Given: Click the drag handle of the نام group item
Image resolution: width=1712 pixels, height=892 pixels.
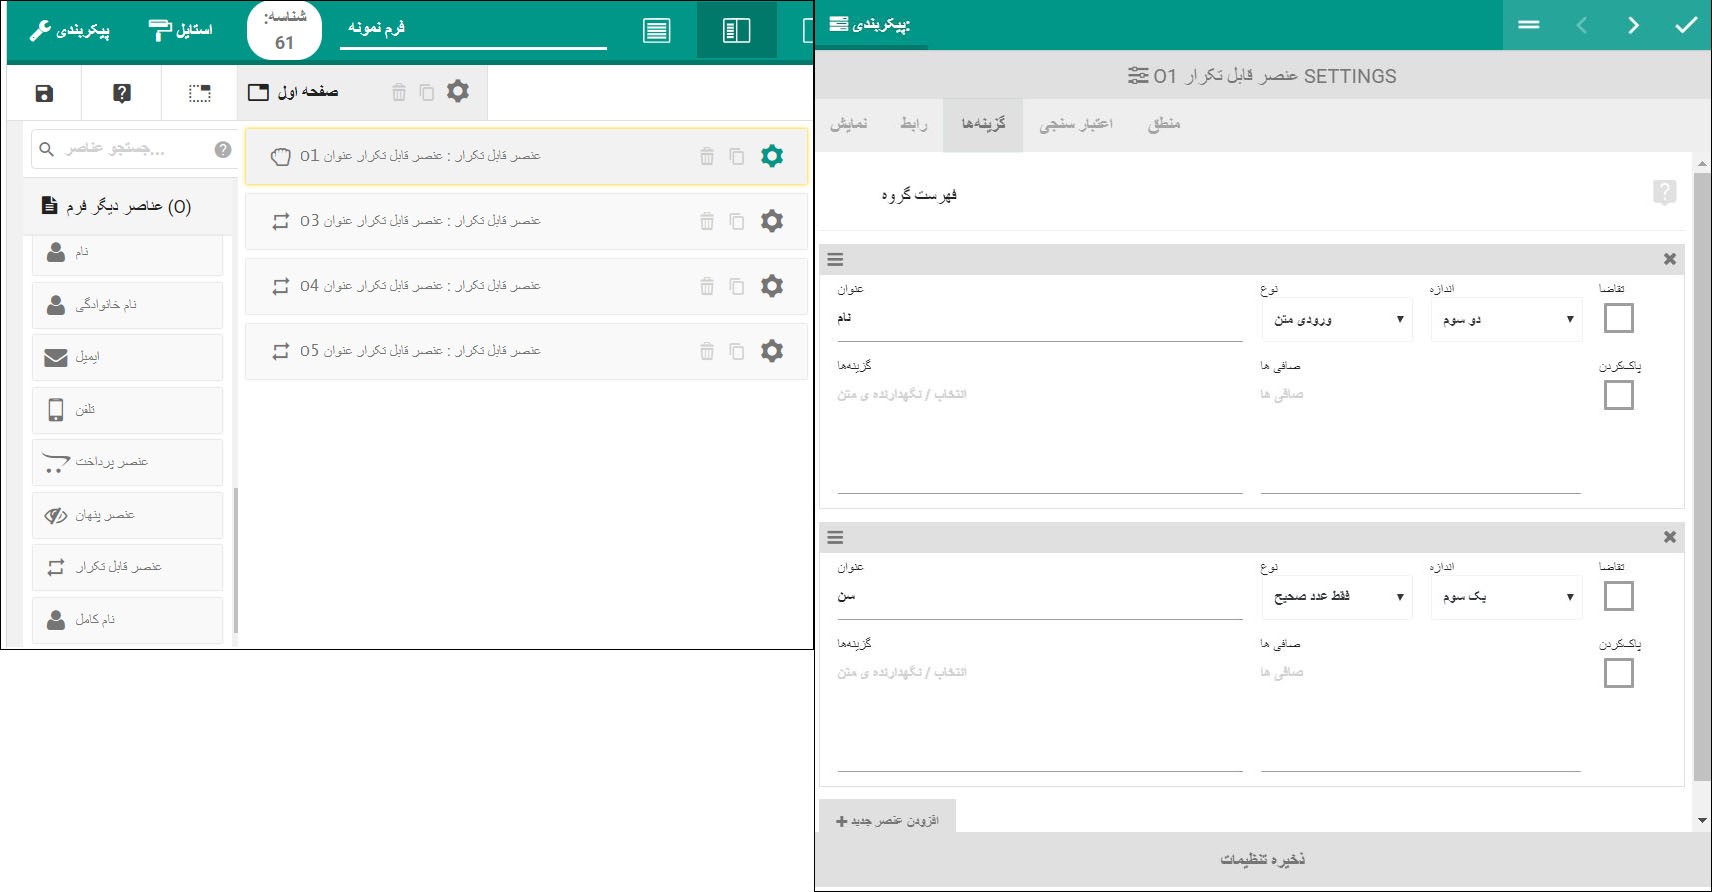Looking at the screenshot, I should tap(835, 259).
